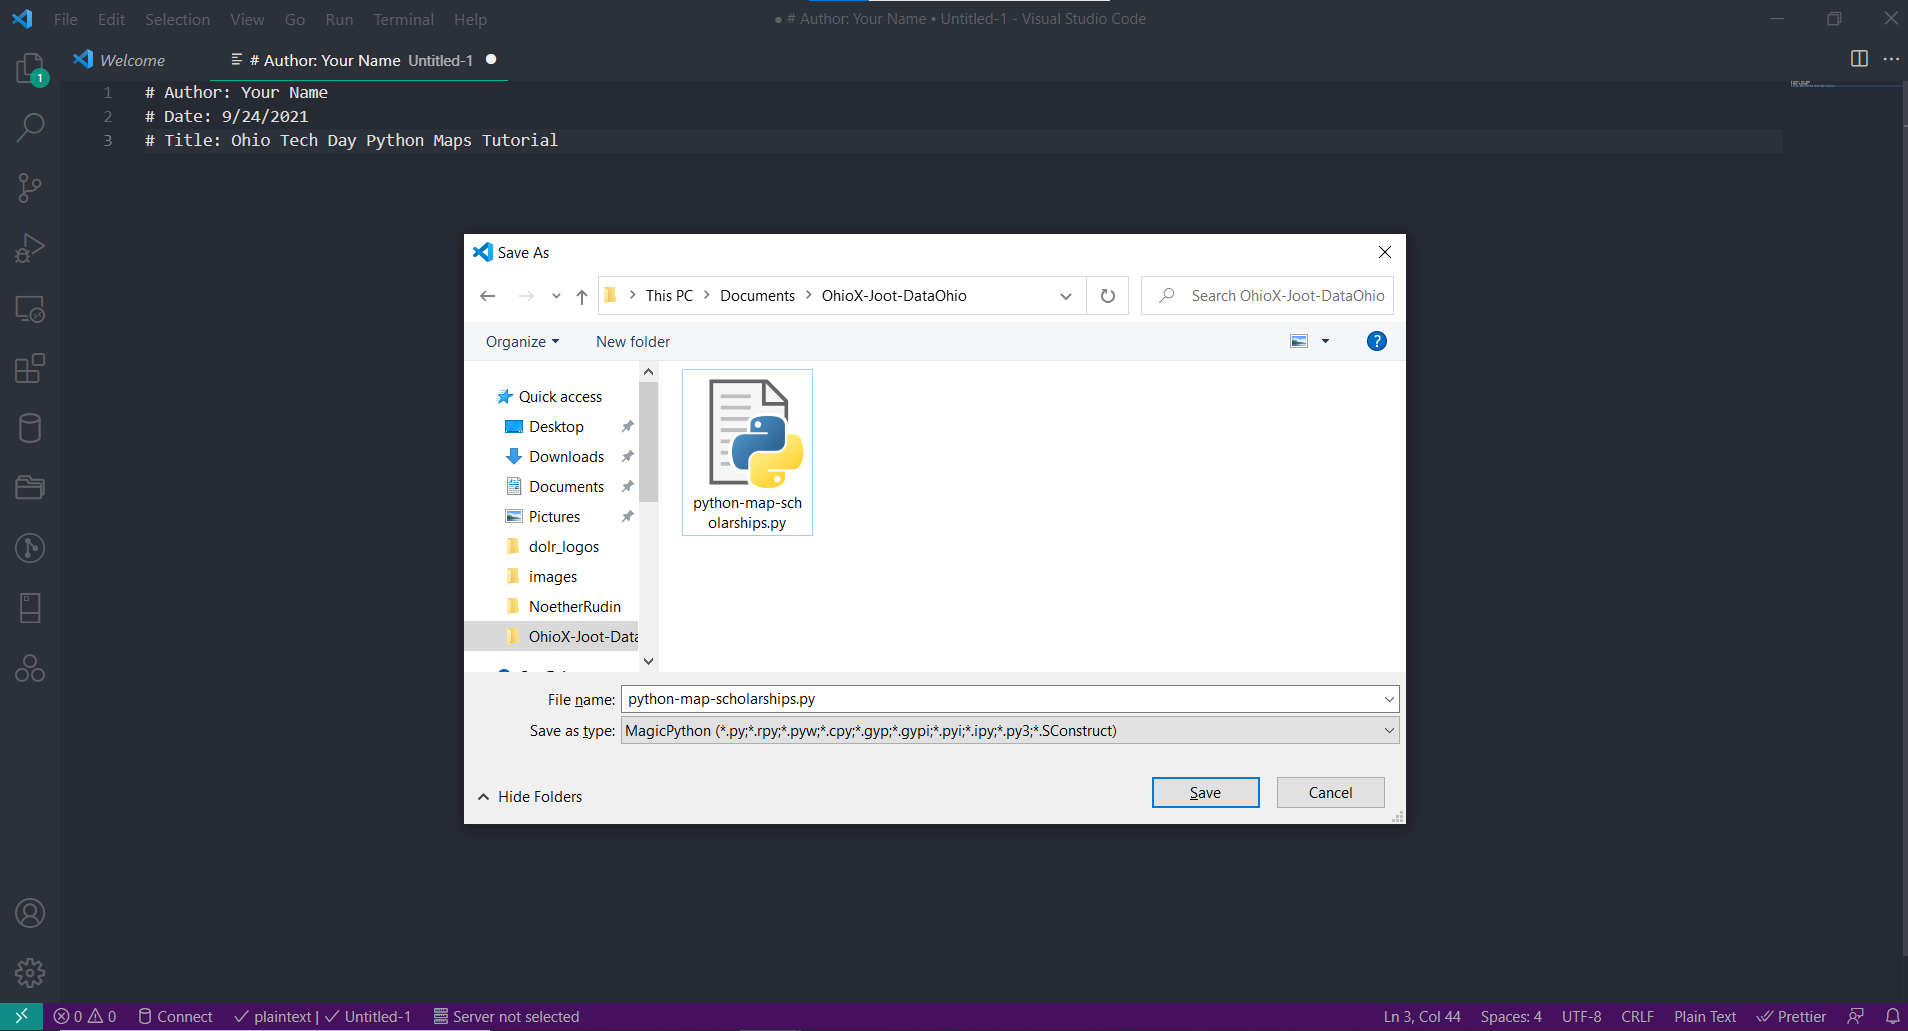This screenshot has height=1031, width=1908.
Task: Open Extensions view in activity bar
Action: [x=30, y=368]
